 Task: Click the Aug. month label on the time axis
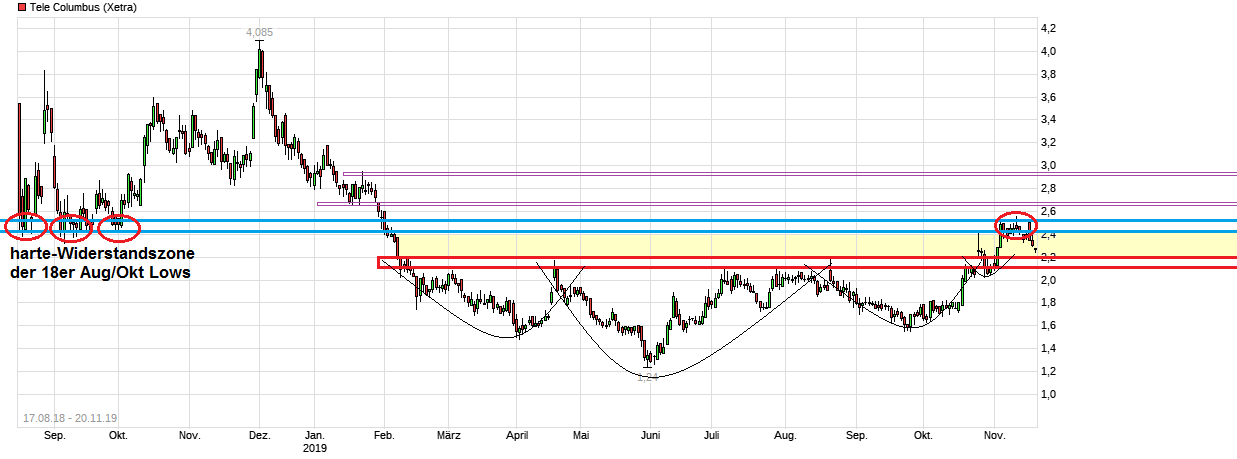(x=785, y=436)
